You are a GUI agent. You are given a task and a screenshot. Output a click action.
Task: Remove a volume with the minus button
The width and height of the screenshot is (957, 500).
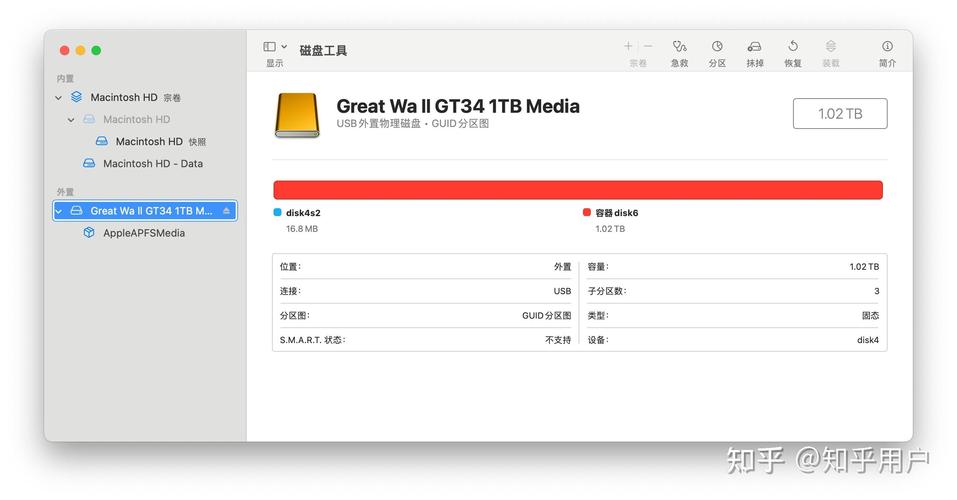point(648,46)
